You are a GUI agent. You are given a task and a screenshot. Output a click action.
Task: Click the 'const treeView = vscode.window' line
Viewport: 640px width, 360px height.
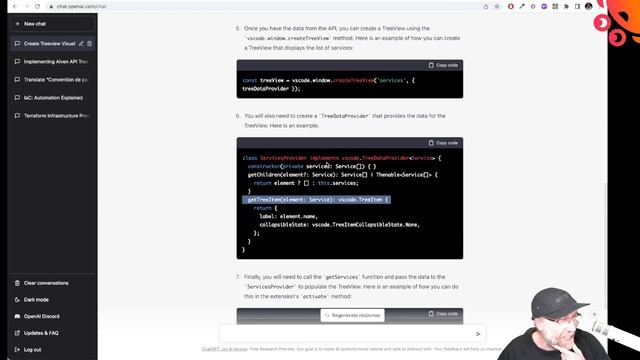click(x=329, y=80)
